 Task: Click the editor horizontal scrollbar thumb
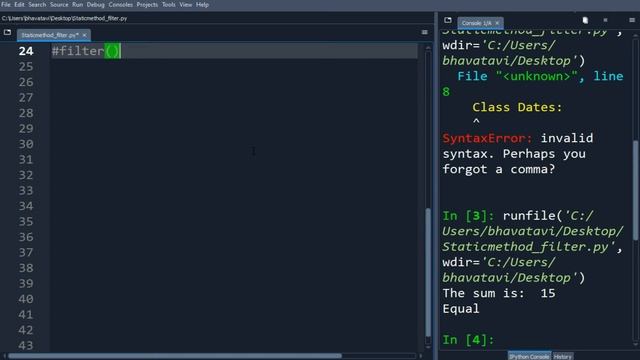coord(175,356)
